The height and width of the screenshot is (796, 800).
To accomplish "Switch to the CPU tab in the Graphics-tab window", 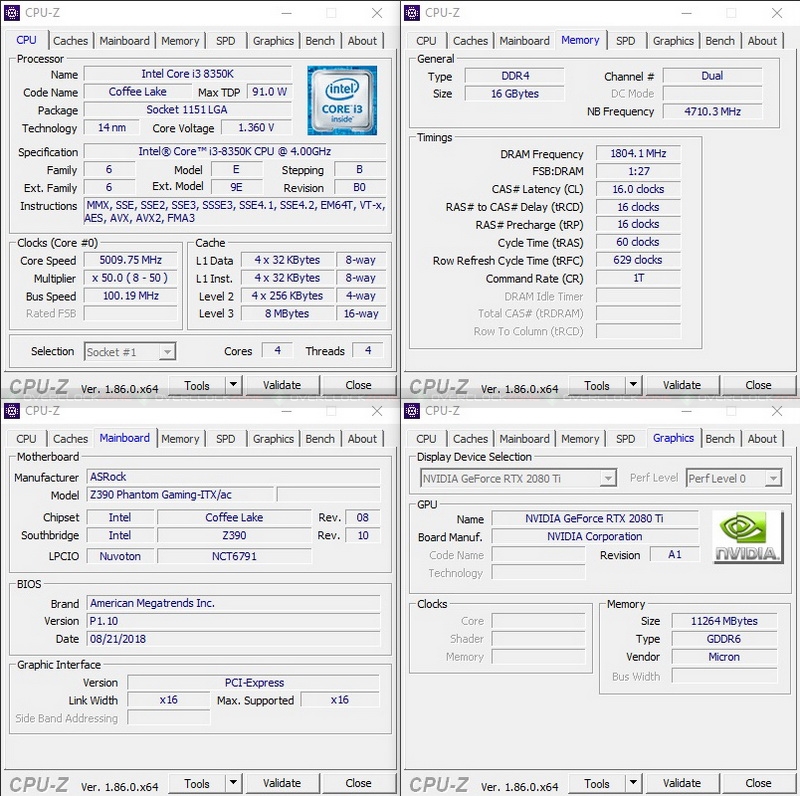I will [x=426, y=439].
